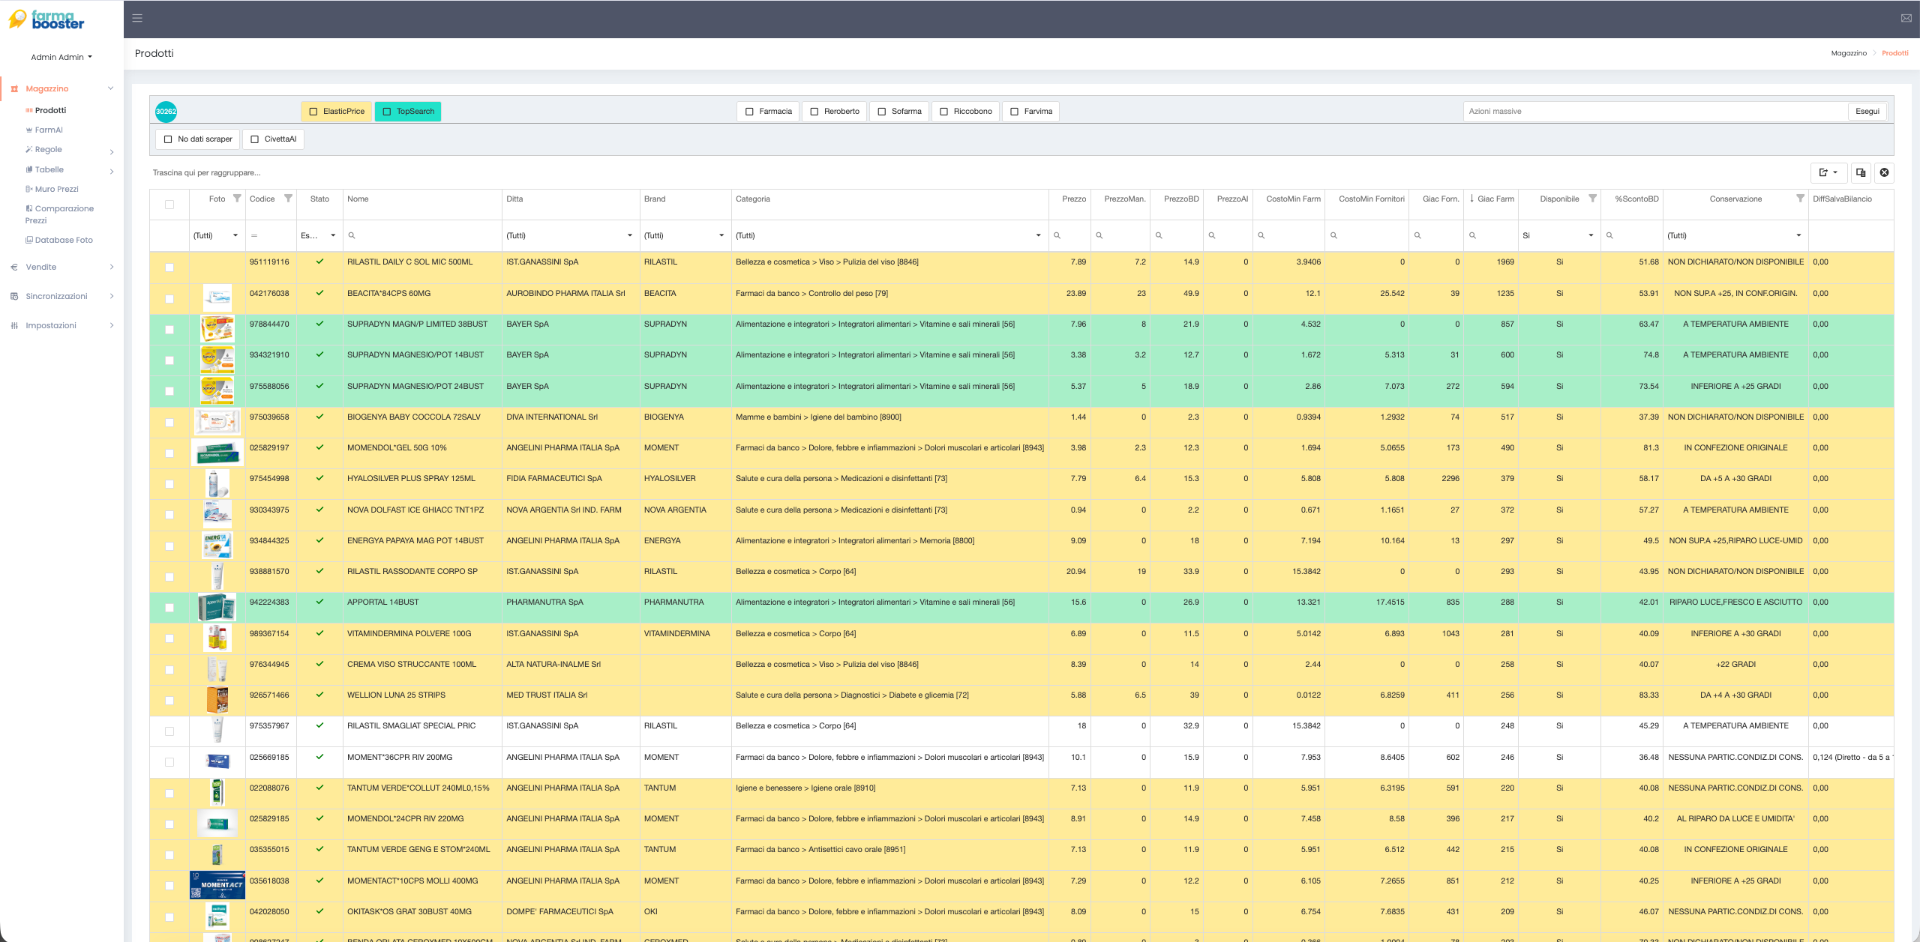Open the Conservazione filter (Tutti) dropdown

(1798, 236)
